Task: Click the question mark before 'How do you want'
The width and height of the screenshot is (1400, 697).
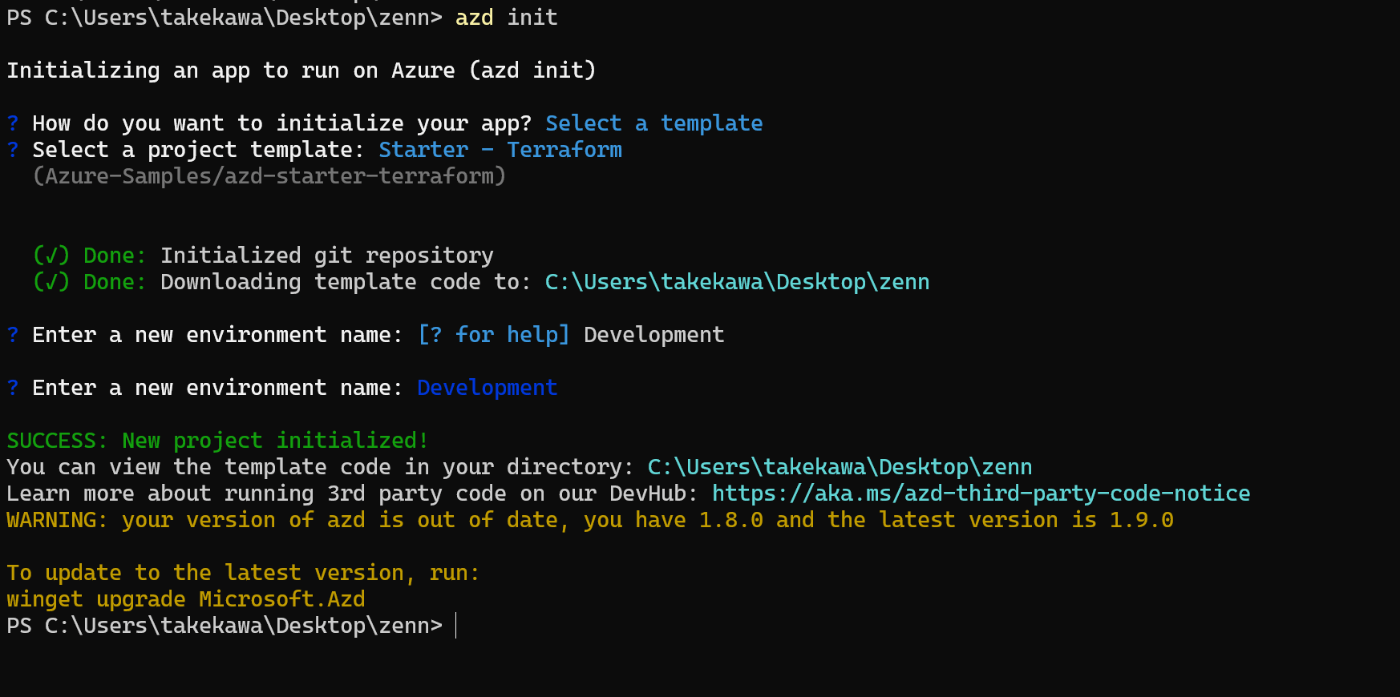Action: [x=13, y=123]
